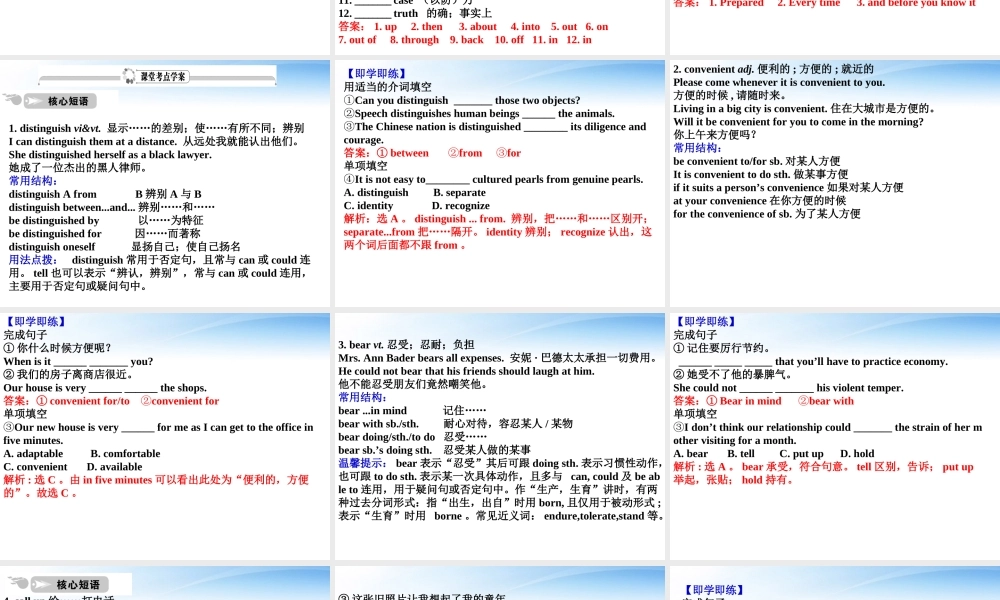
Task: Click the blue label '用法点拨:'
Action: (x=33, y=260)
